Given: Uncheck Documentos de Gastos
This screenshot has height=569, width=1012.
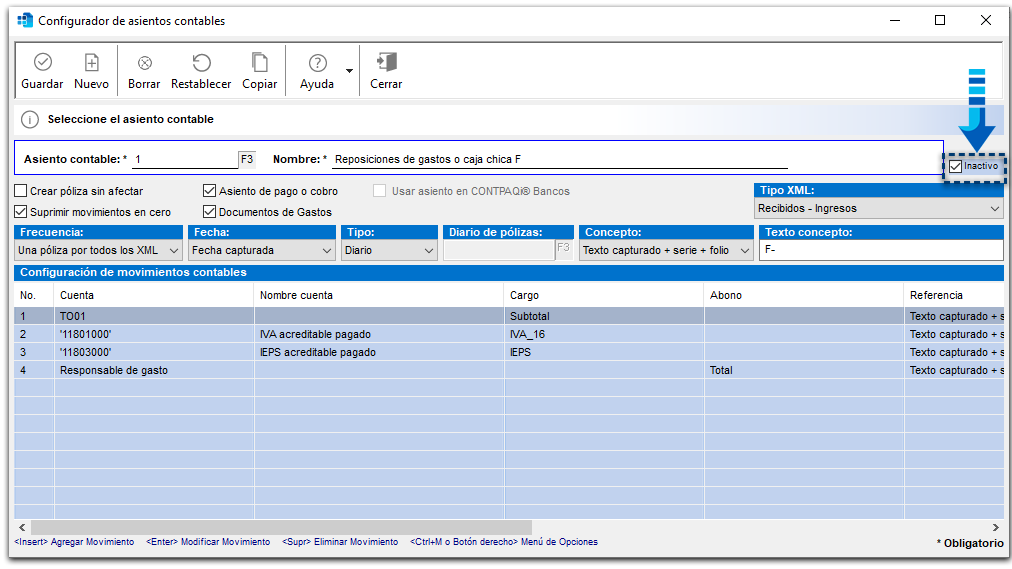Looking at the screenshot, I should tap(209, 212).
